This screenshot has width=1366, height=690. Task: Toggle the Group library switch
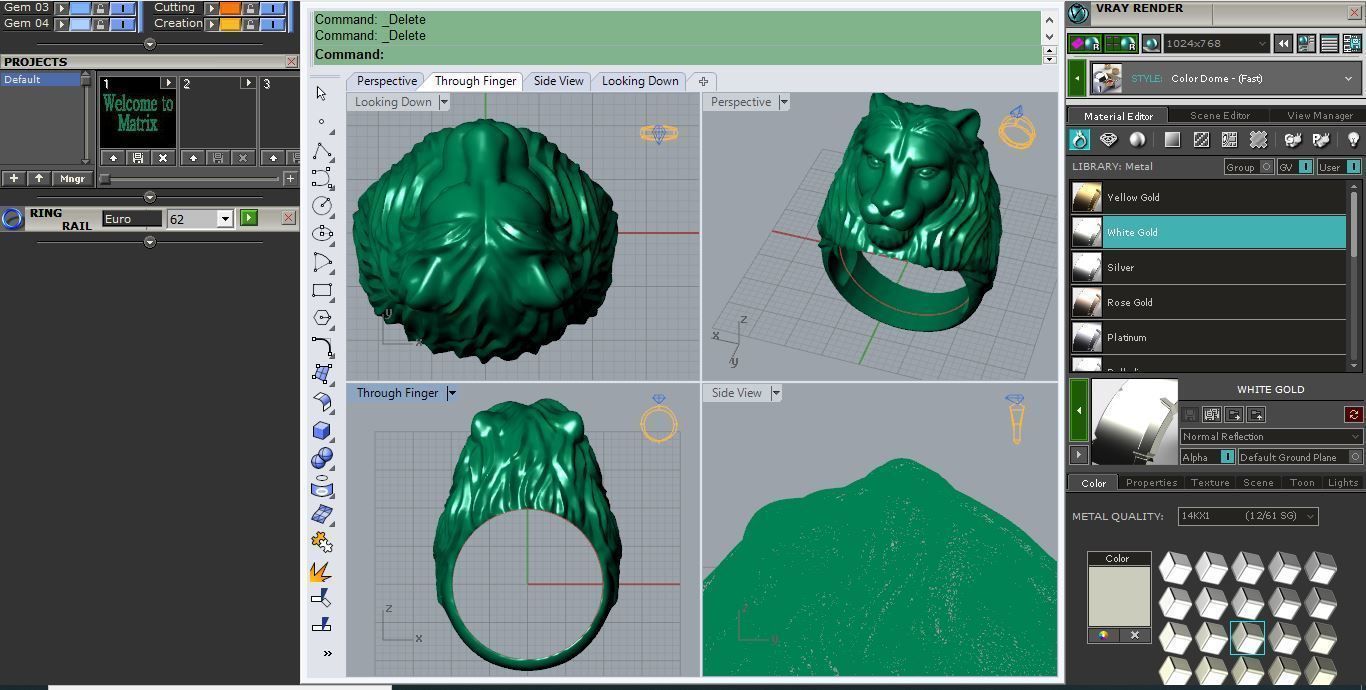(1266, 167)
